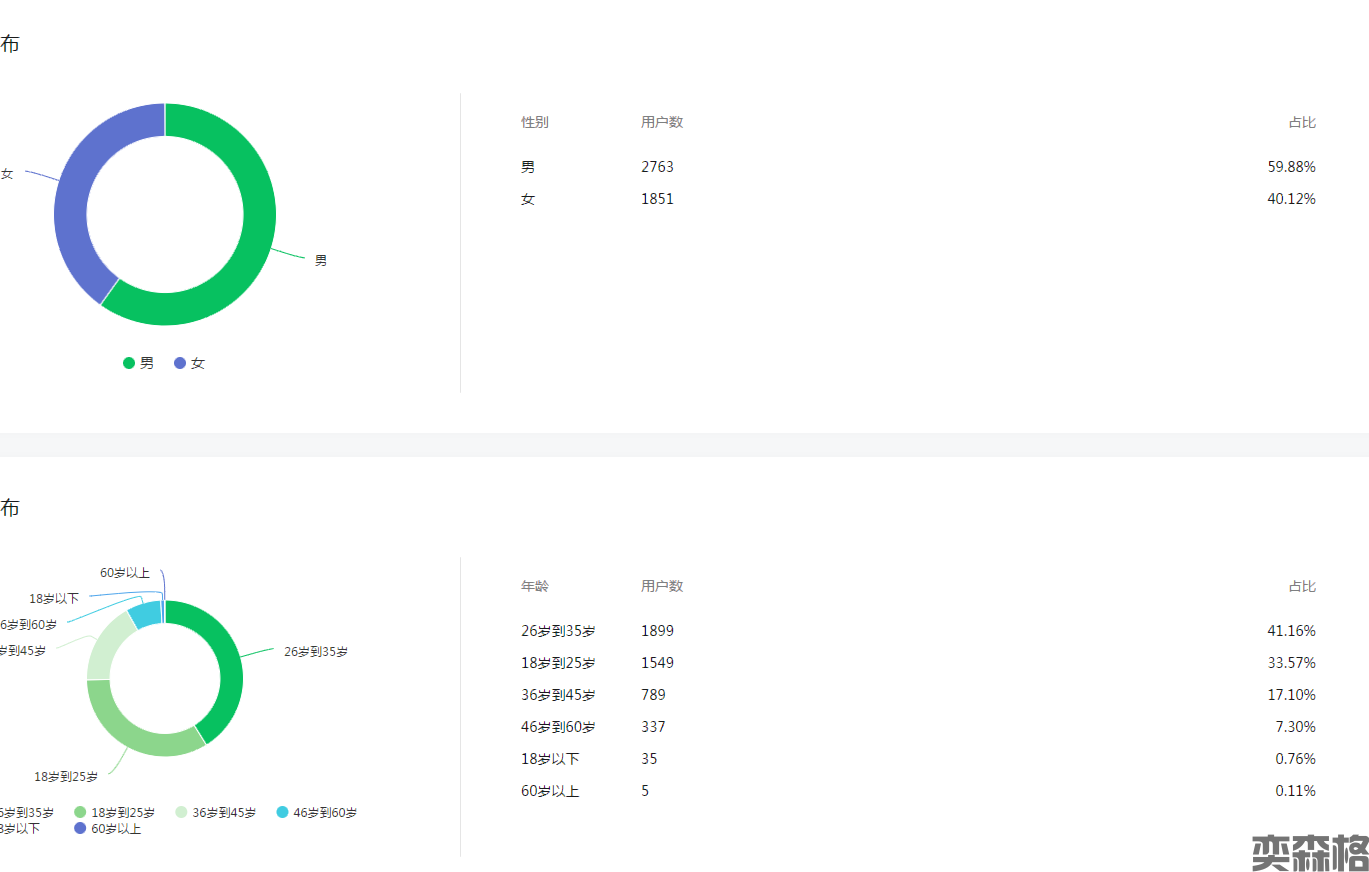Hide the 36岁到45岁 series via legend
This screenshot has width=1369, height=872.
click(215, 812)
